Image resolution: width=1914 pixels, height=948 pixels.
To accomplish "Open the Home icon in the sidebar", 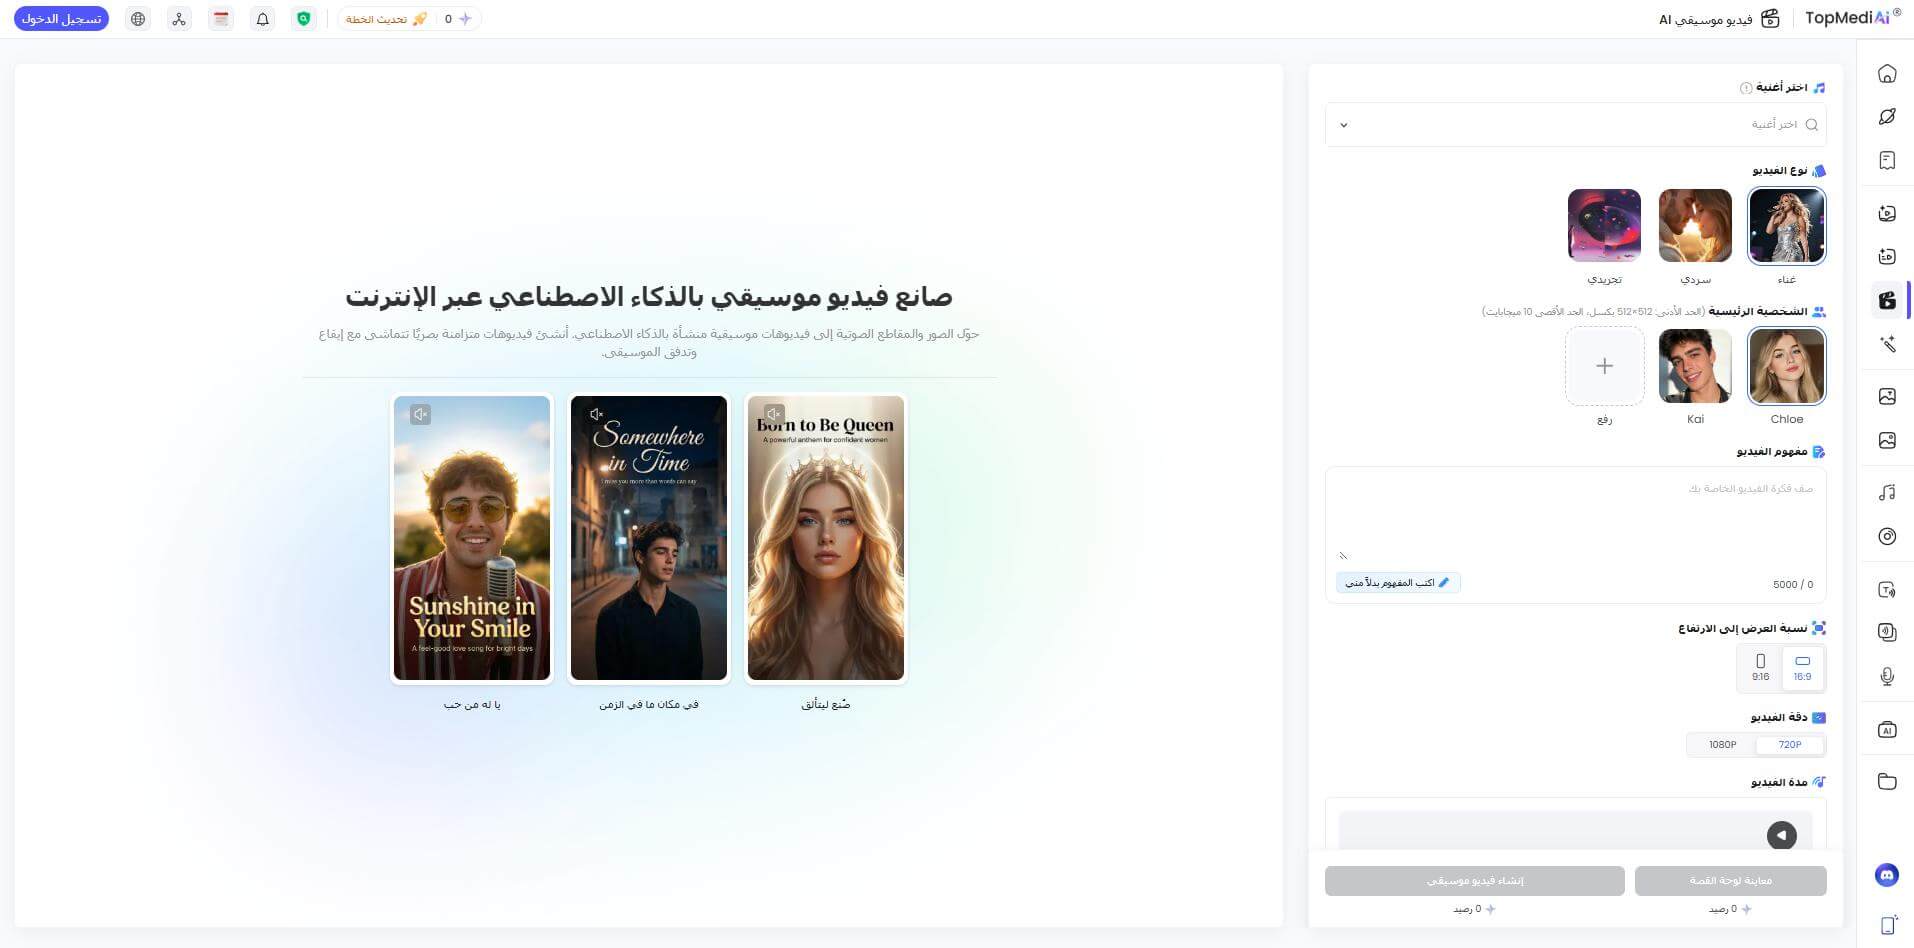I will (1887, 73).
